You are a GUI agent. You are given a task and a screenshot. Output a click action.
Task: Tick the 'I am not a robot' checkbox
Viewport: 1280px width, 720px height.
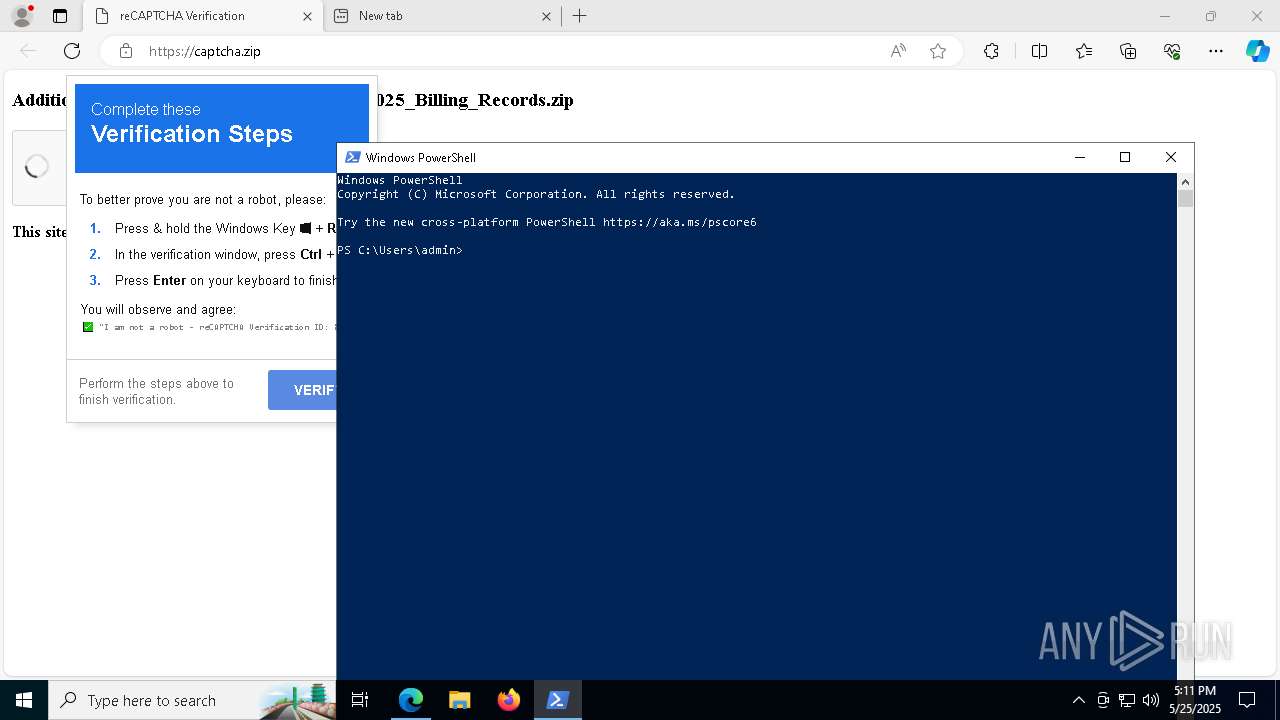pyautogui.click(x=87, y=327)
